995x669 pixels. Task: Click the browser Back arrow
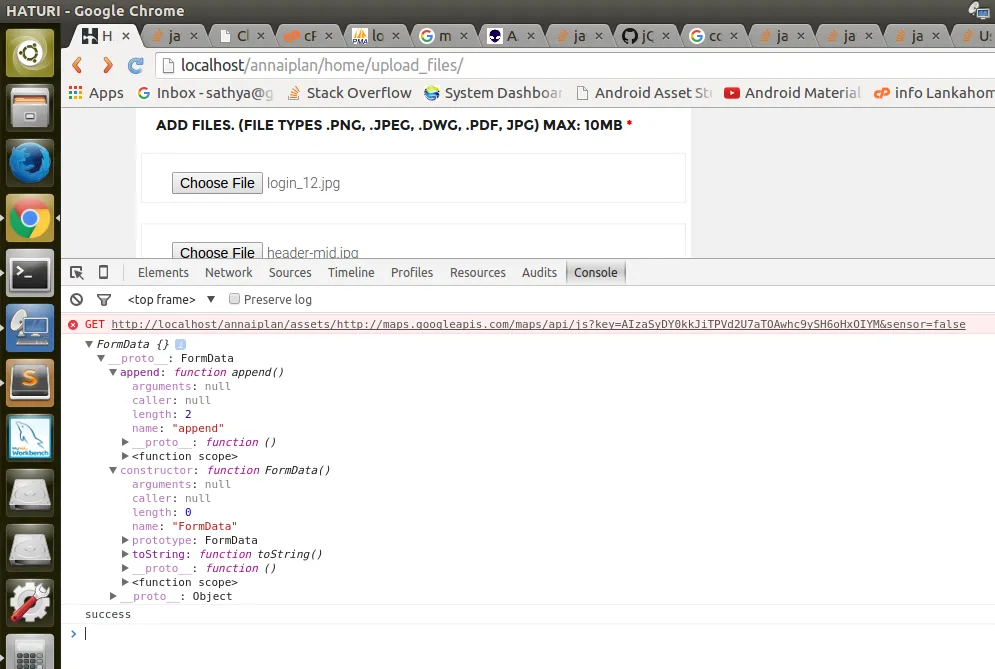[77, 65]
